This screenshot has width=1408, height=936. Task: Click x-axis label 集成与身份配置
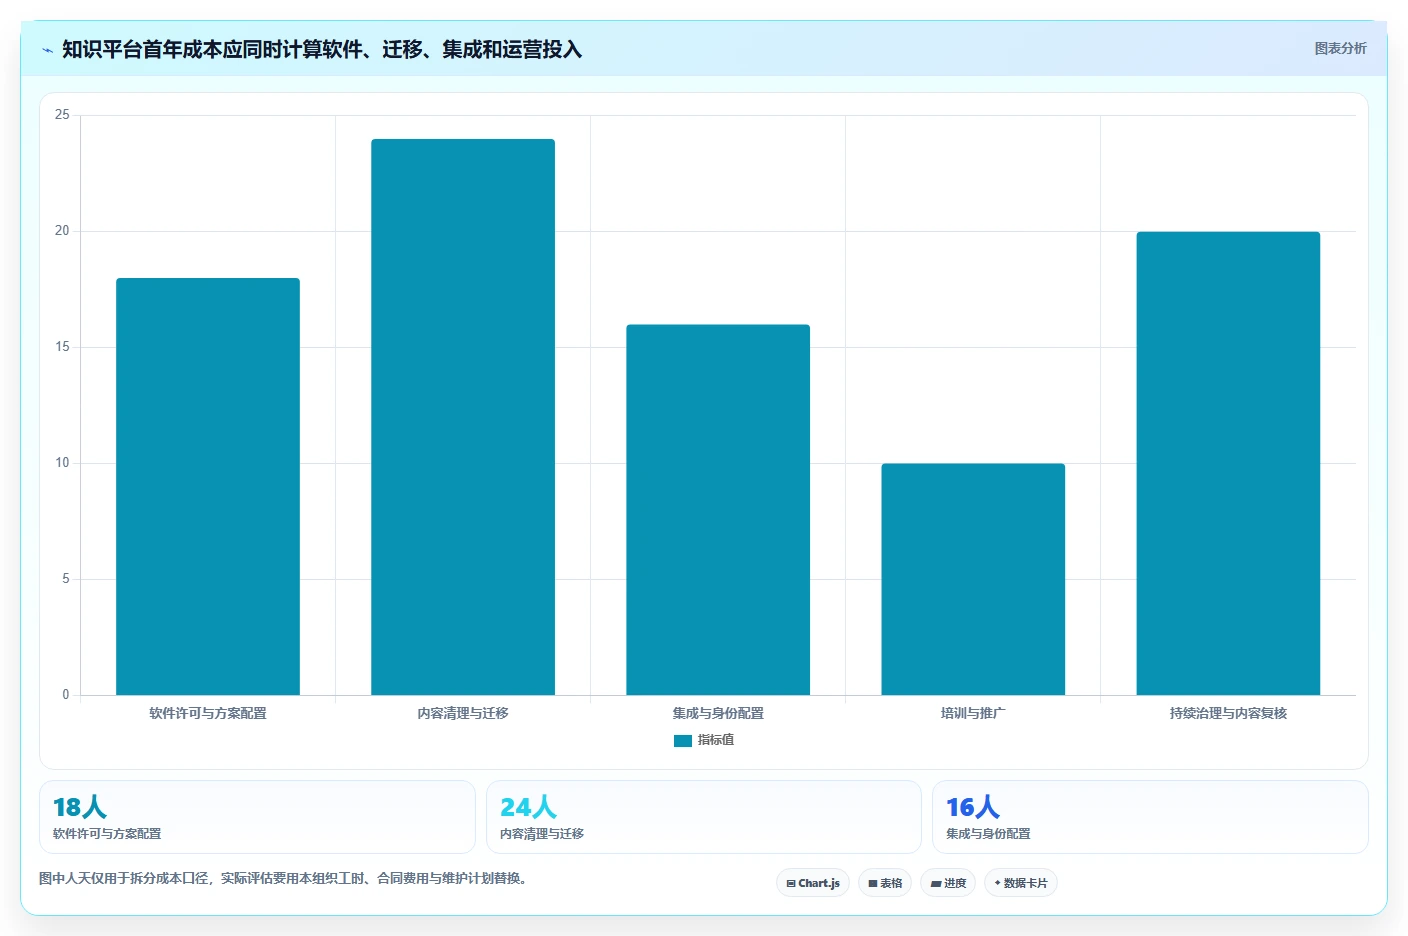(718, 713)
